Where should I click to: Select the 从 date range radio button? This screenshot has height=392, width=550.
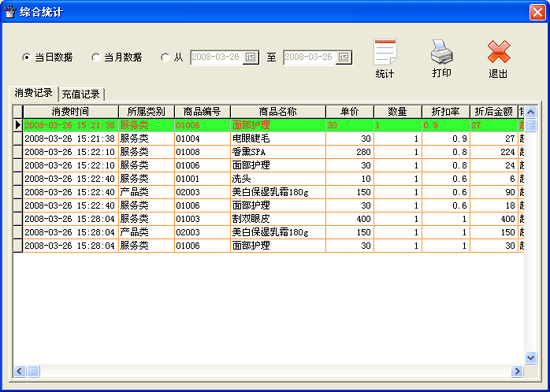[165, 57]
